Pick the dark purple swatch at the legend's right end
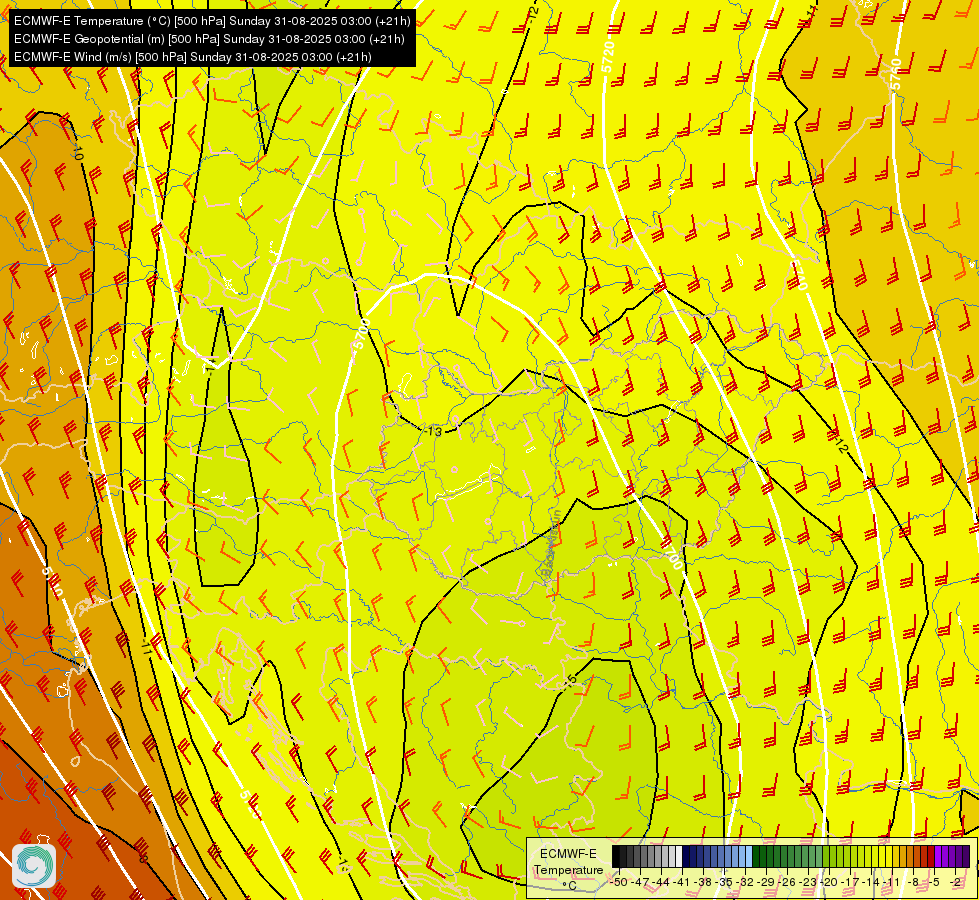 point(966,856)
